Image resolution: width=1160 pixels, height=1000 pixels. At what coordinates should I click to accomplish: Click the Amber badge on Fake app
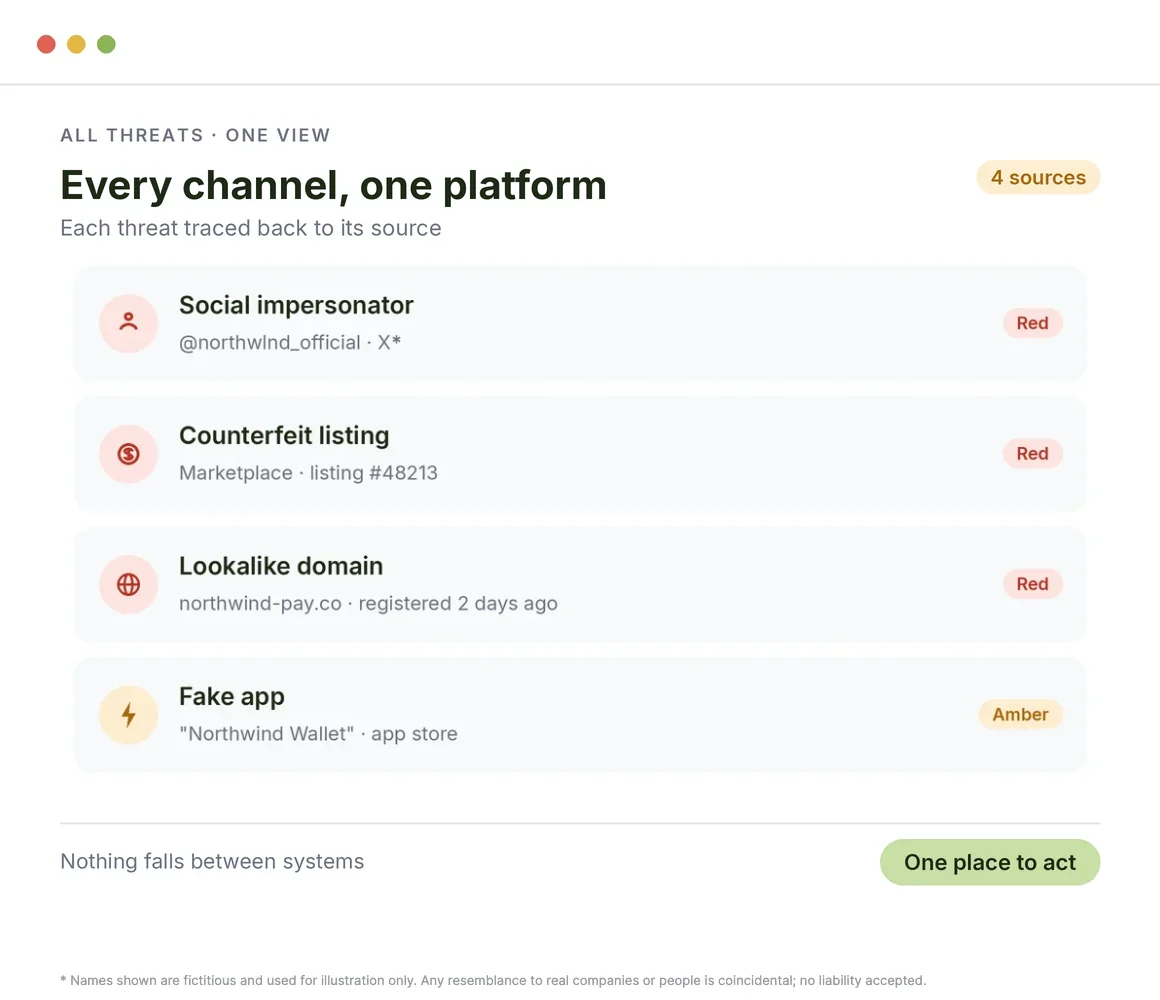pos(1020,714)
